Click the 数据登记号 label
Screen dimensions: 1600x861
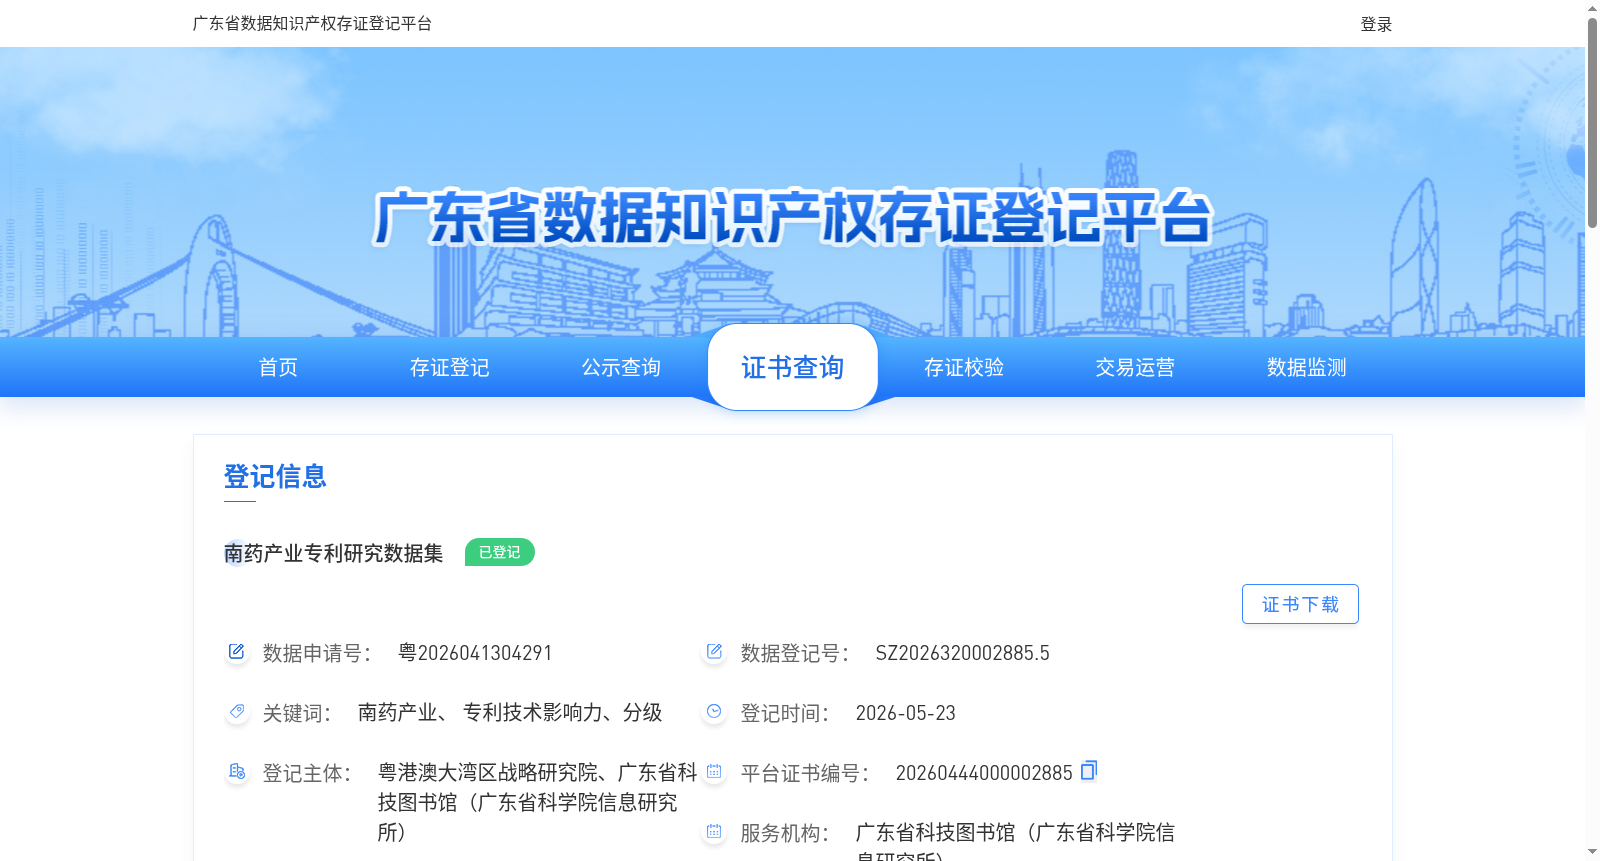click(795, 653)
